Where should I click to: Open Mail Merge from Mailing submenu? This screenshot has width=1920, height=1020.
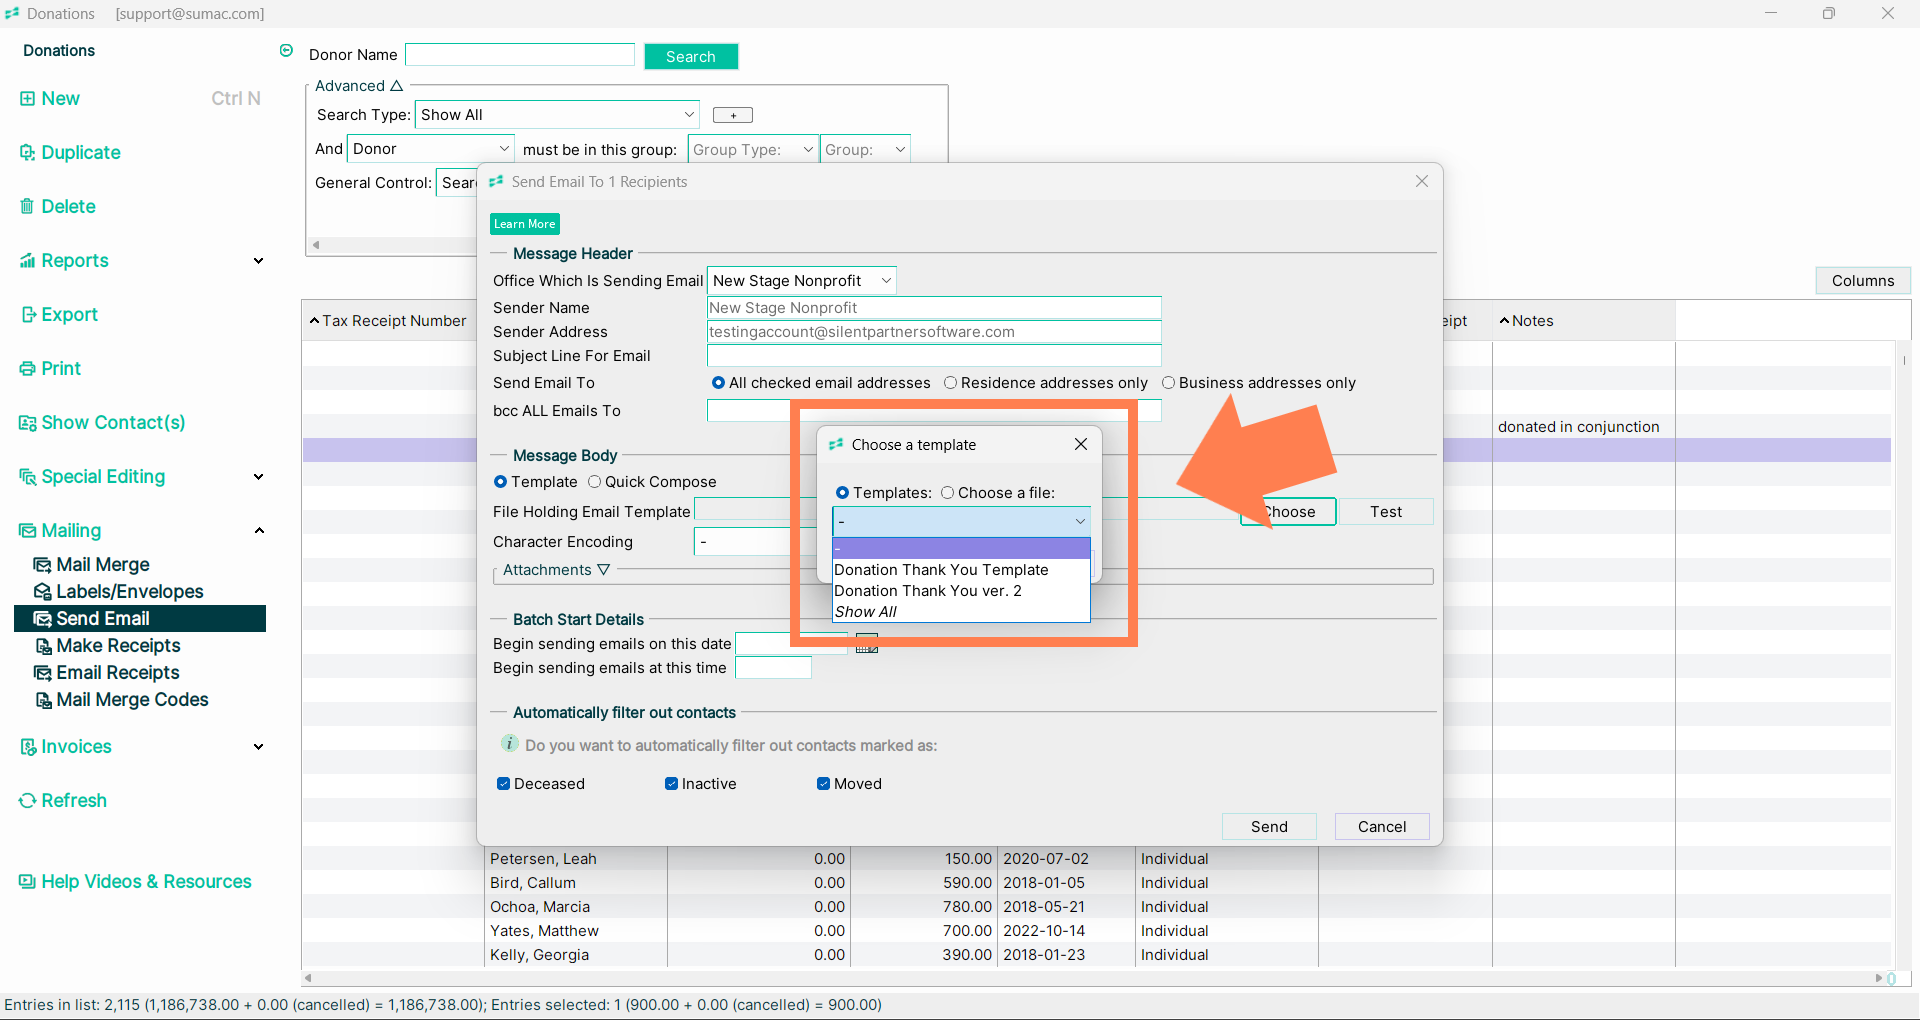(x=103, y=565)
